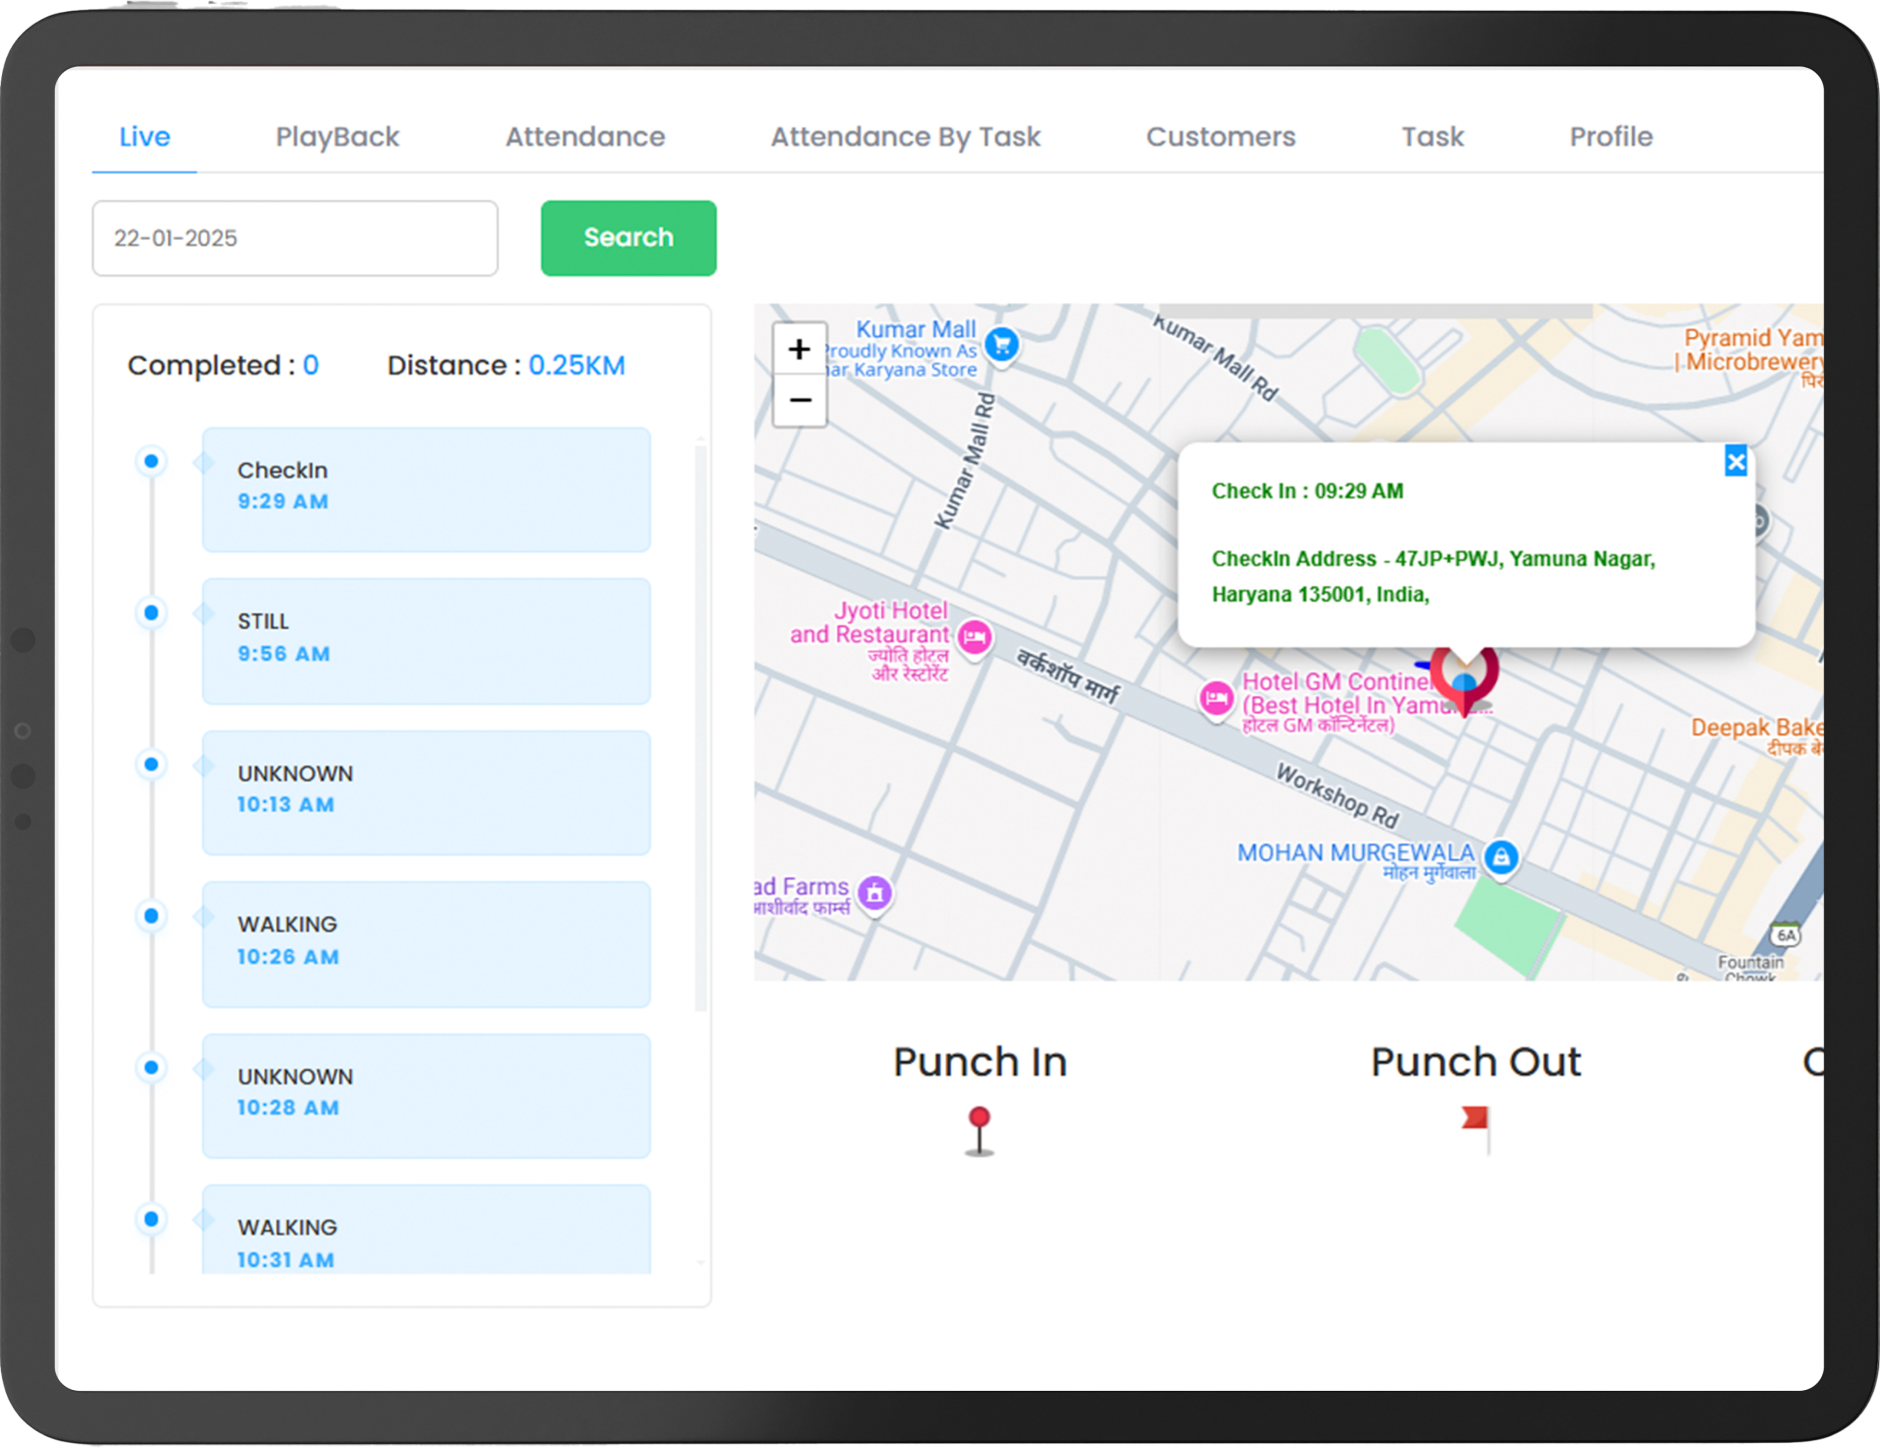1880x1448 pixels.
Task: Open the PlayBack tab
Action: pyautogui.click(x=337, y=136)
